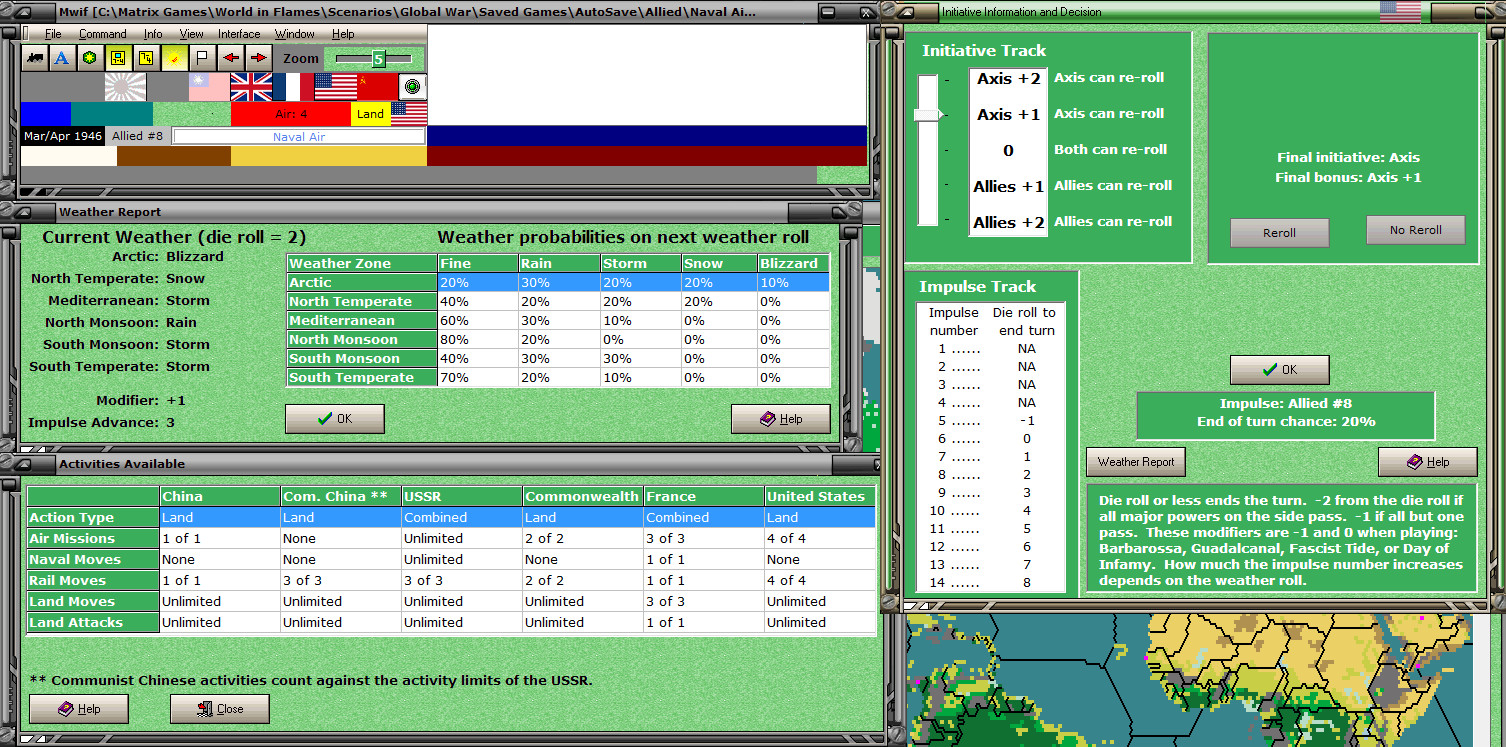Image resolution: width=1506 pixels, height=747 pixels.
Task: Click the blue letter A toolbar icon
Action: coord(61,58)
